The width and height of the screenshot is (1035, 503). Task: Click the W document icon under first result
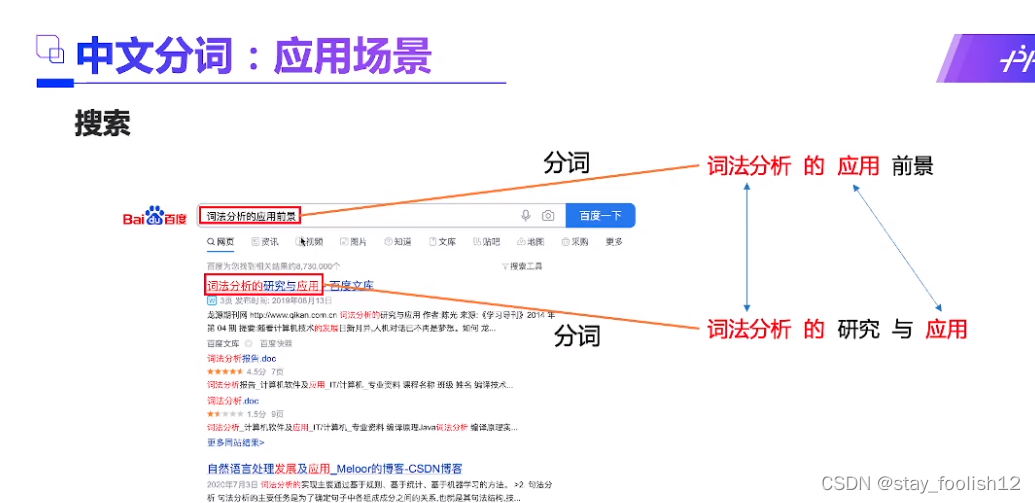(211, 300)
